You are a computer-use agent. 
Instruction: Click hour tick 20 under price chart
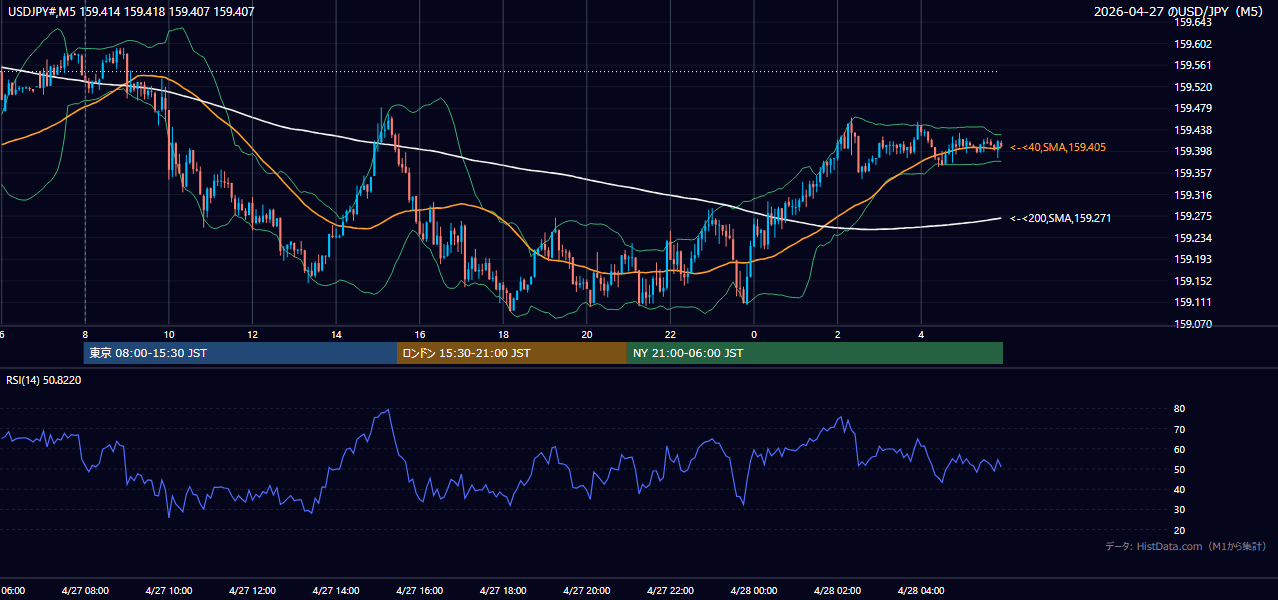(x=587, y=335)
